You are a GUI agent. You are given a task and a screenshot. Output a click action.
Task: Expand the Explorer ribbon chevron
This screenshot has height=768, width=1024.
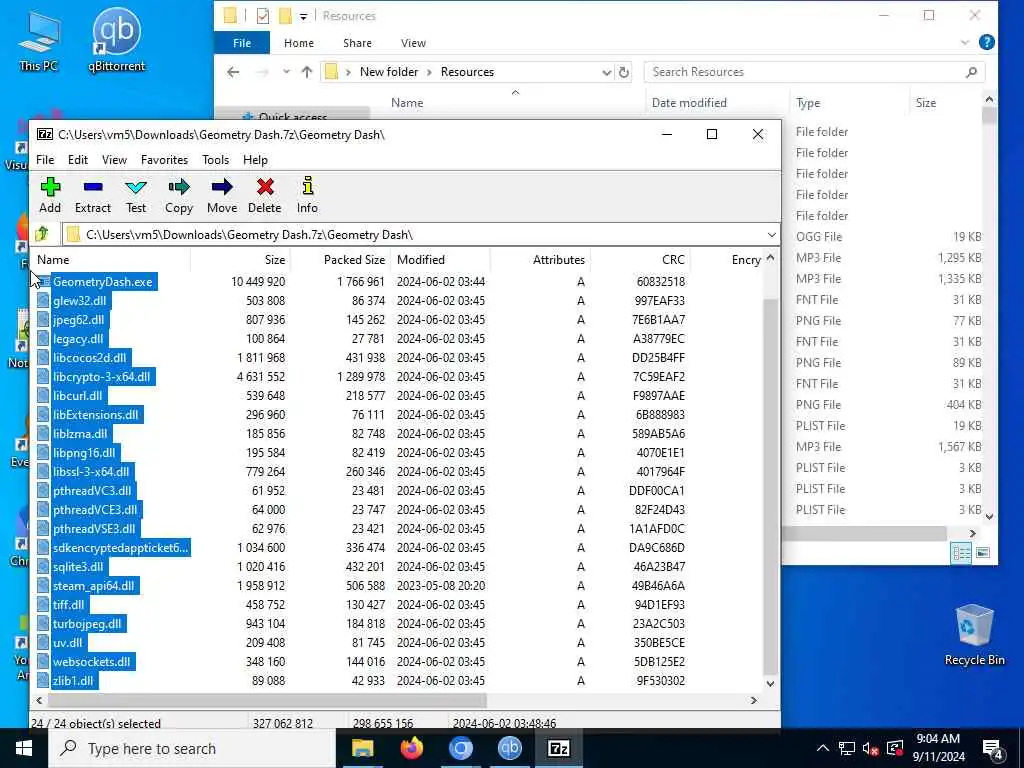tap(965, 42)
